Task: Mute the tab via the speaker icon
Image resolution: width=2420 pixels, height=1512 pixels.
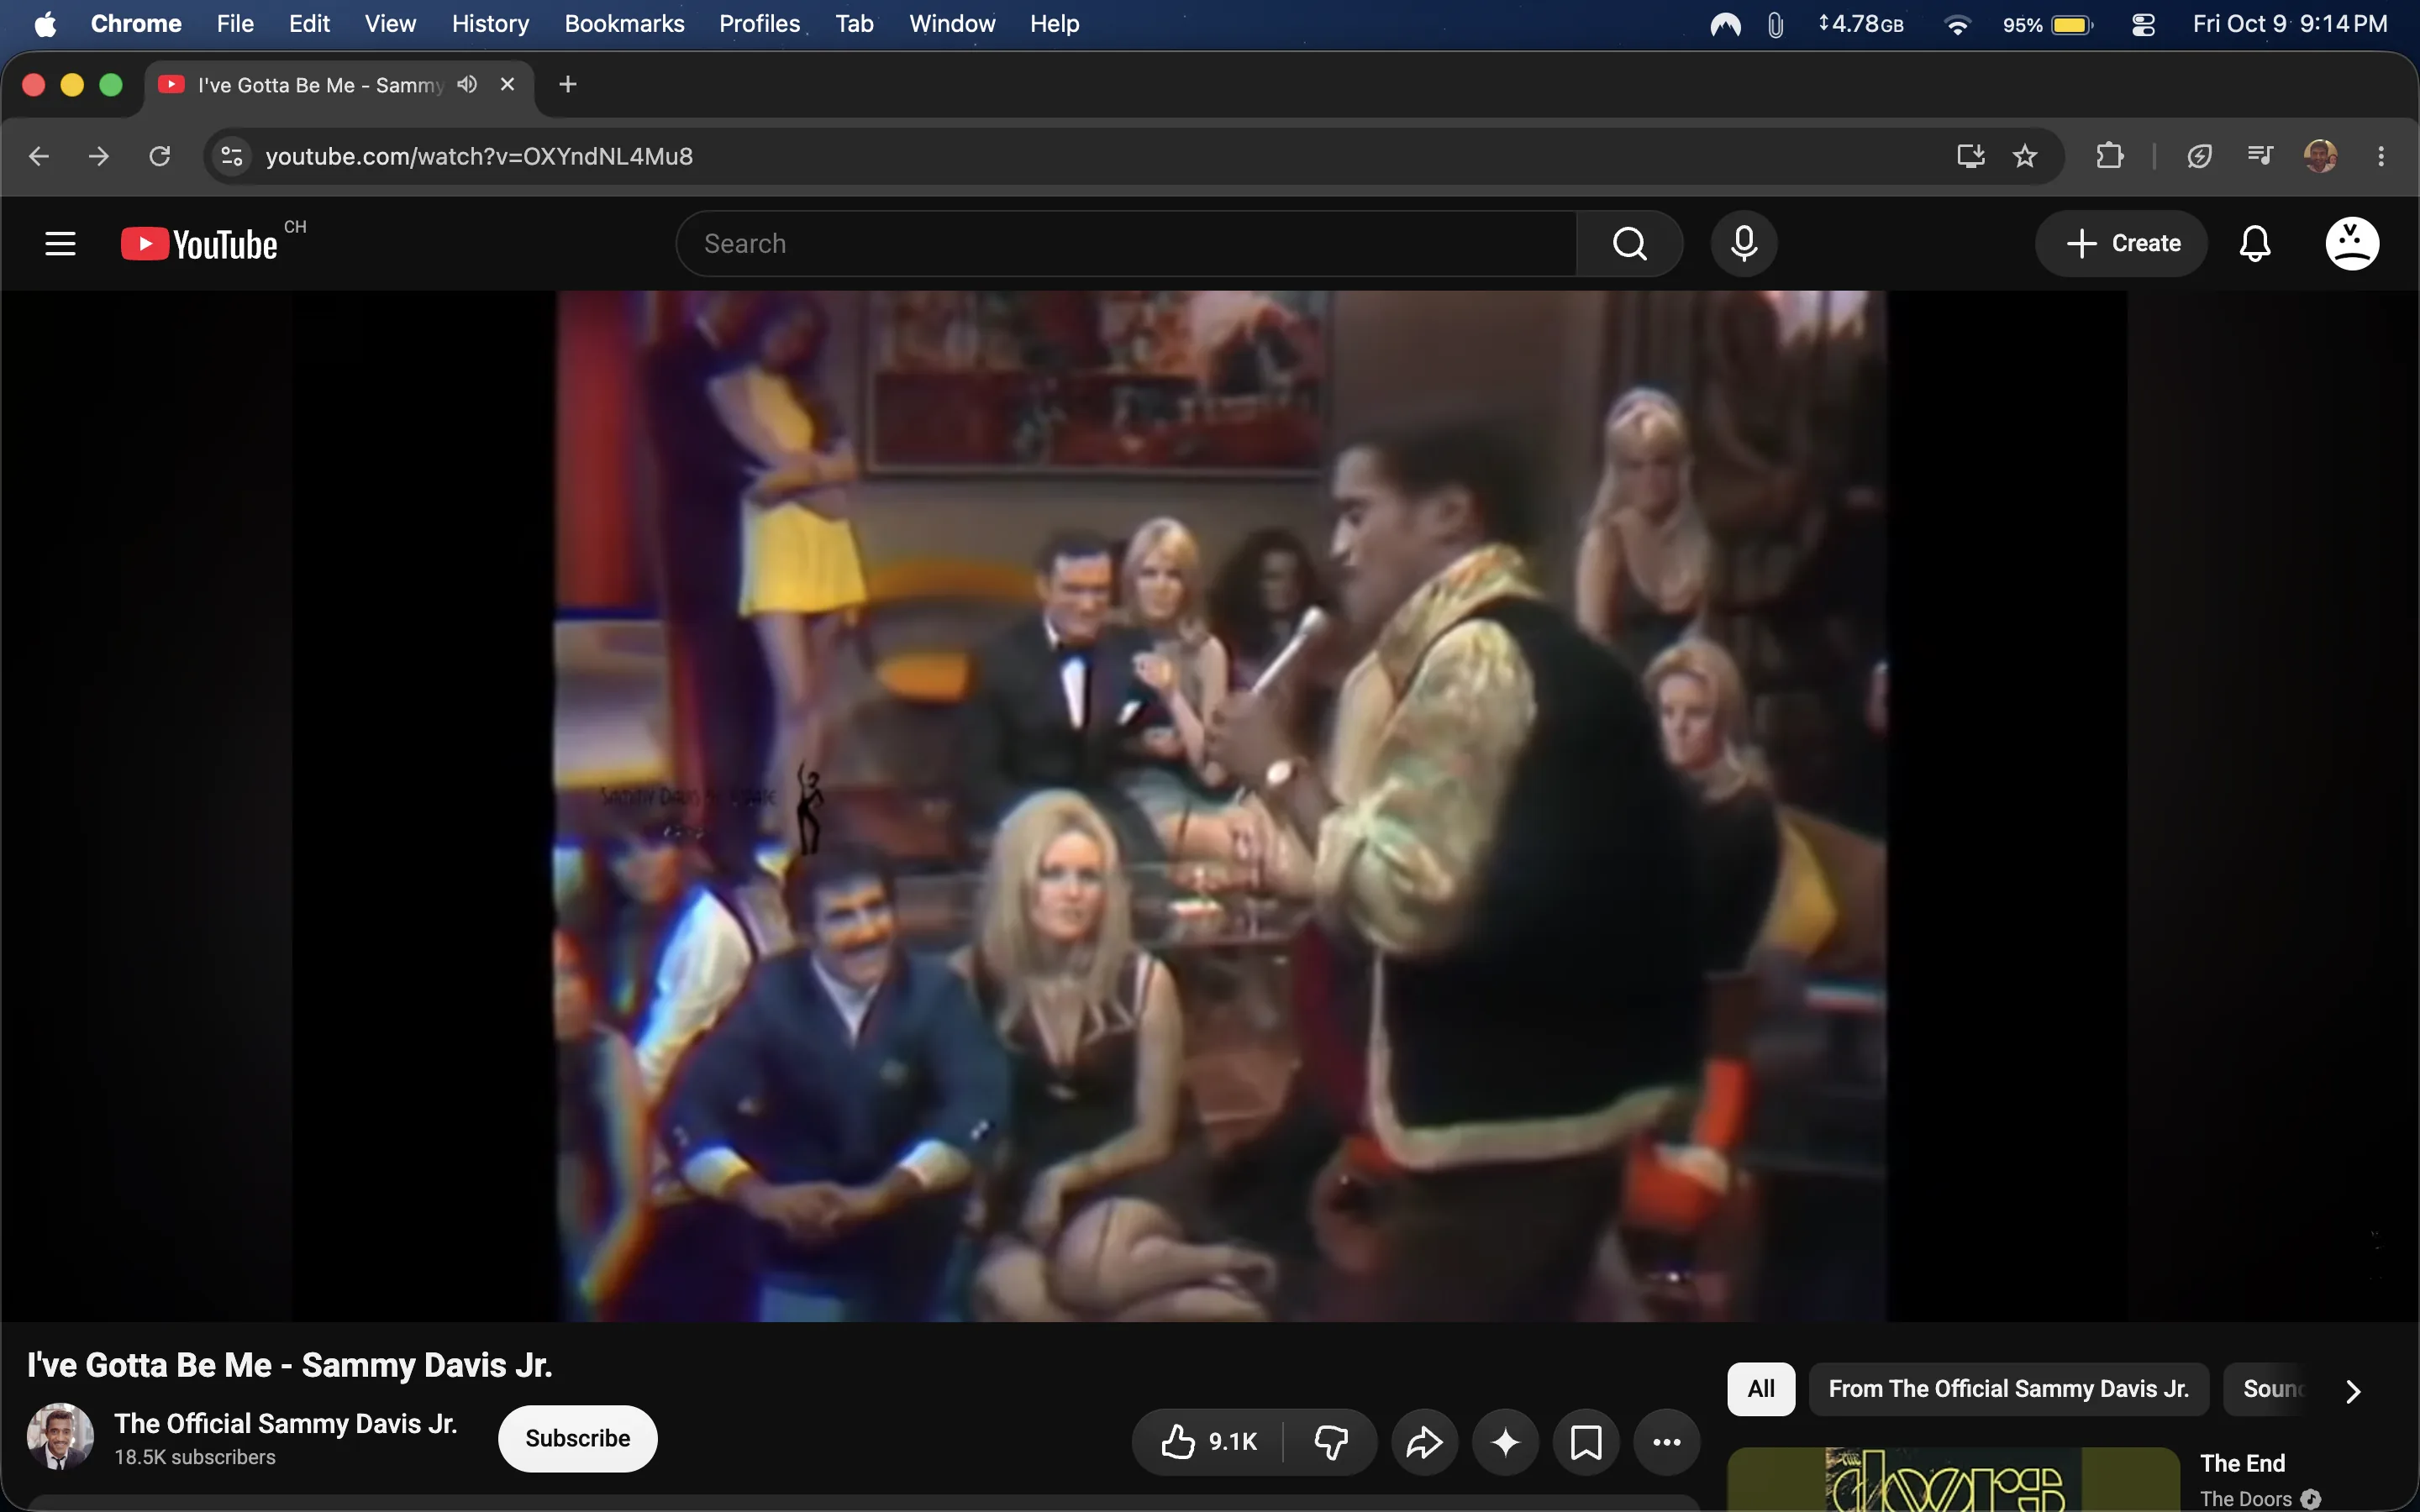Action: pyautogui.click(x=467, y=84)
